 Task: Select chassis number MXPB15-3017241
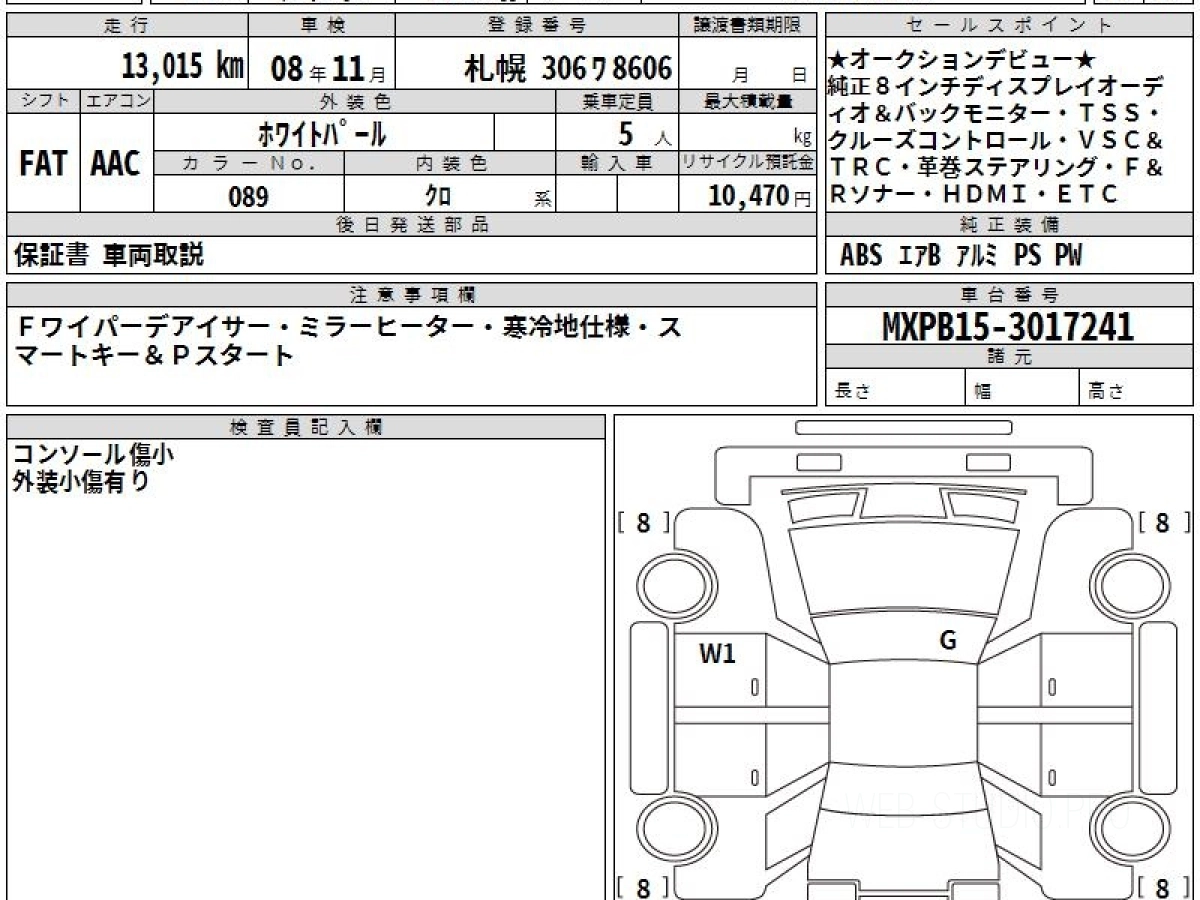pos(1008,326)
